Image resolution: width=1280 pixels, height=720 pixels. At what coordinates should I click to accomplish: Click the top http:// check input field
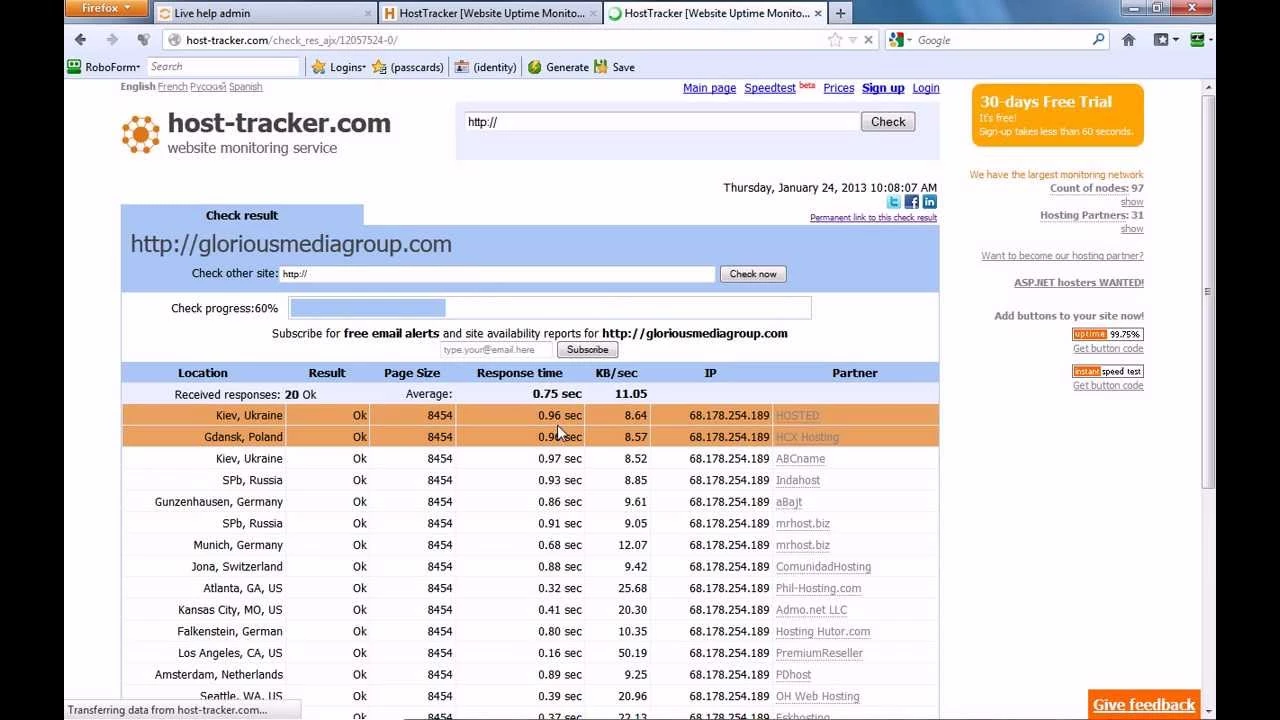pyautogui.click(x=661, y=122)
